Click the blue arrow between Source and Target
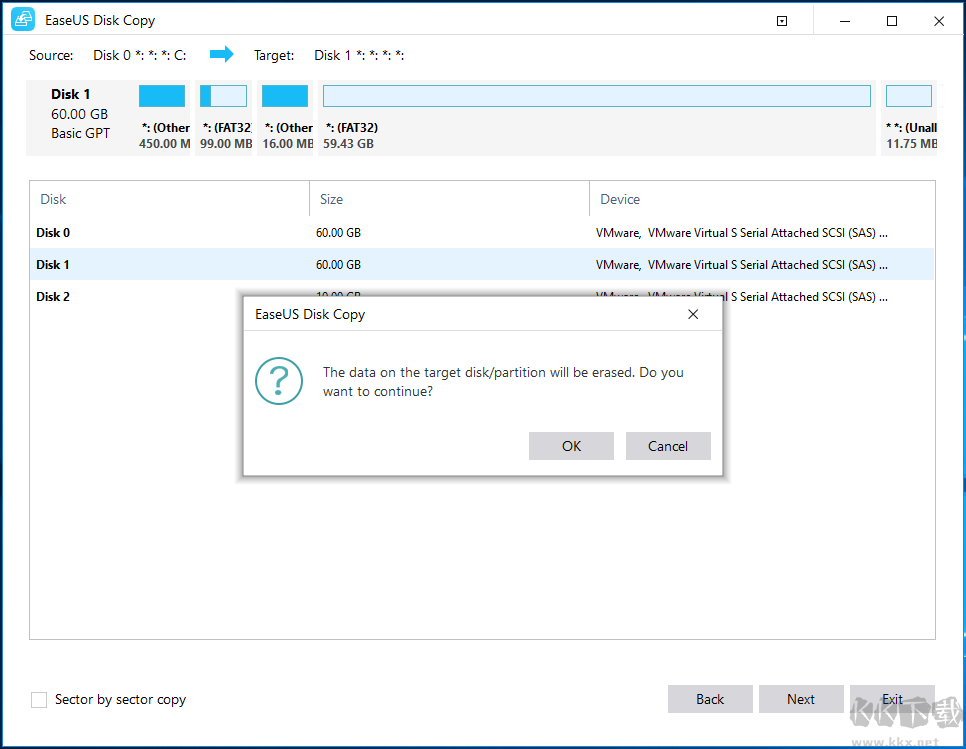 pyautogui.click(x=224, y=55)
